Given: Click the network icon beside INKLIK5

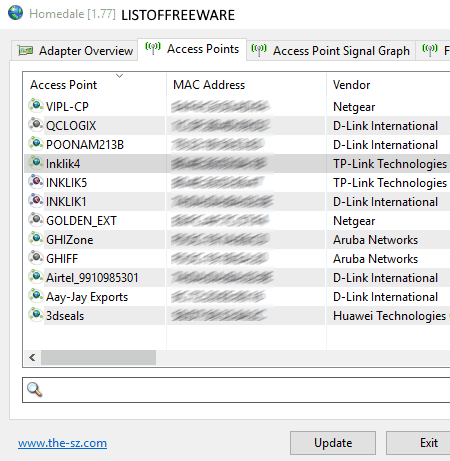Looking at the screenshot, I should coord(36,182).
